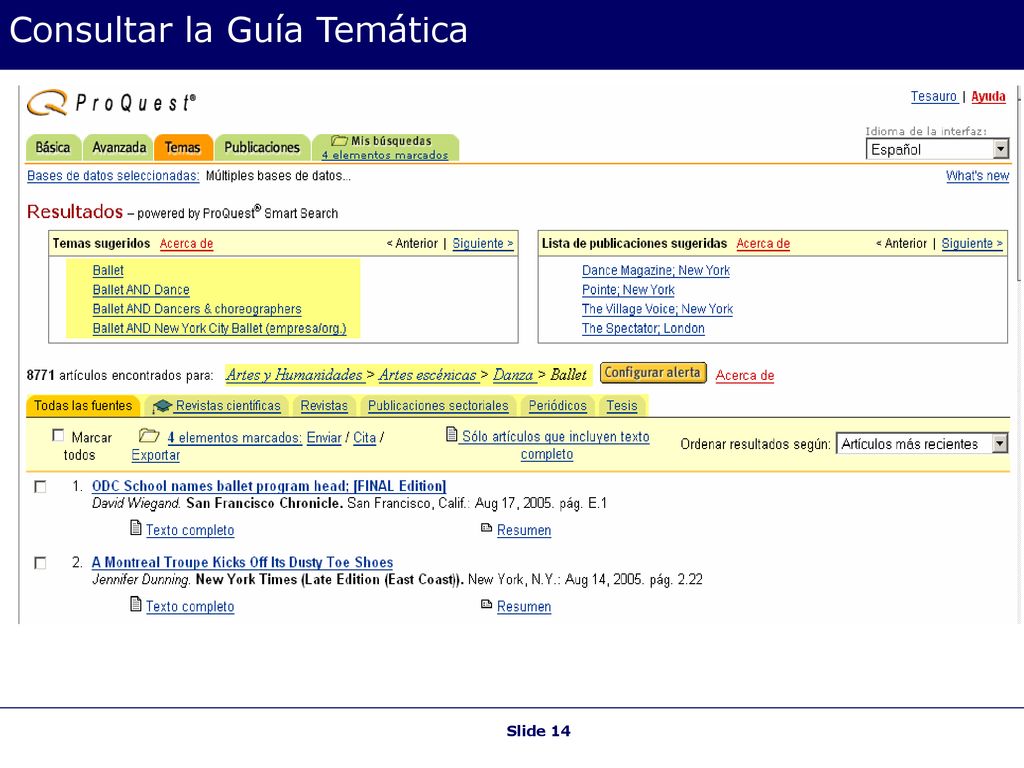
Task: Tick checkbox for result 1 ODC School article
Action: pos(40,487)
